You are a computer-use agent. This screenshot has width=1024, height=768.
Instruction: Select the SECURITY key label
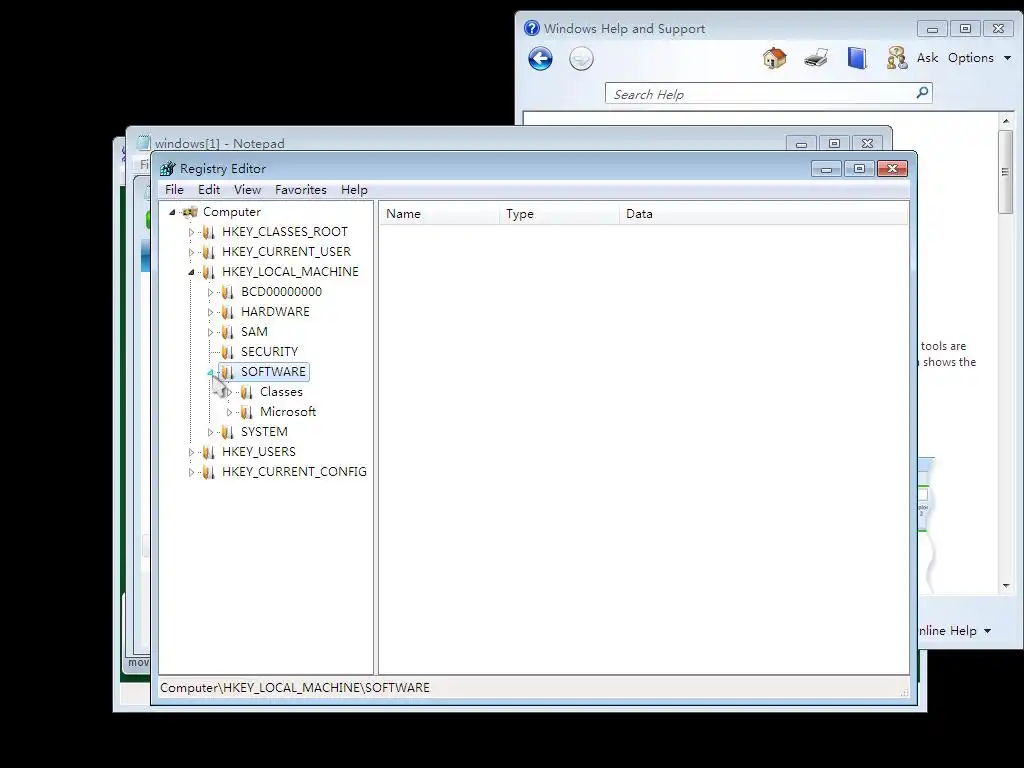tap(269, 352)
